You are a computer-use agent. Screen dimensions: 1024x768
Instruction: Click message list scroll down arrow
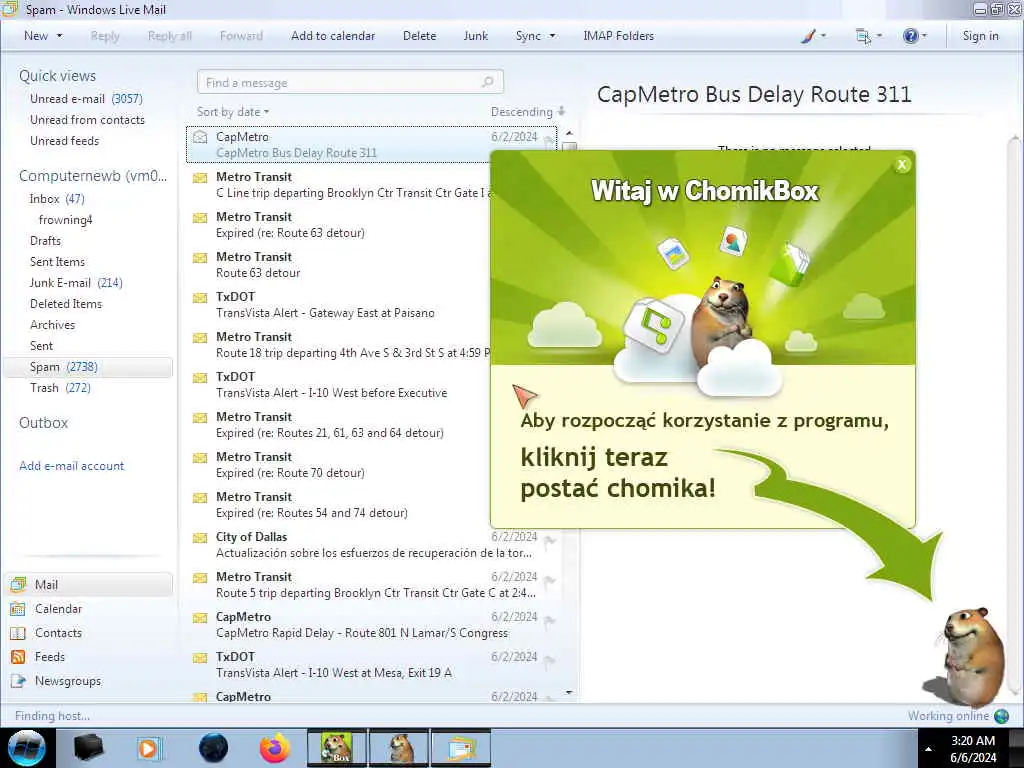pyautogui.click(x=569, y=692)
